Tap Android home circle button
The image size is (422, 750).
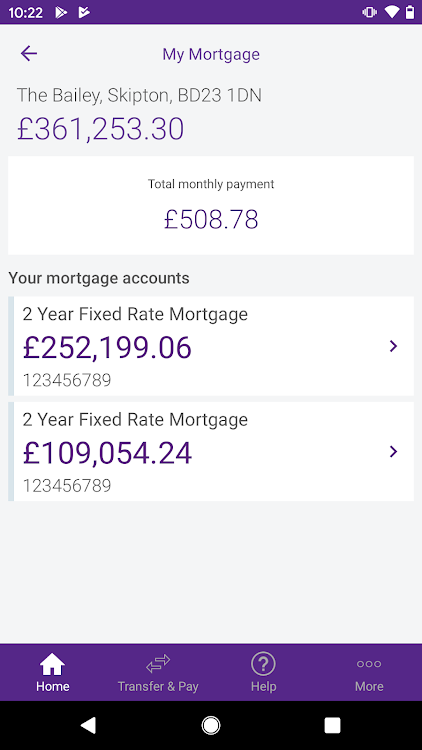(x=211, y=725)
